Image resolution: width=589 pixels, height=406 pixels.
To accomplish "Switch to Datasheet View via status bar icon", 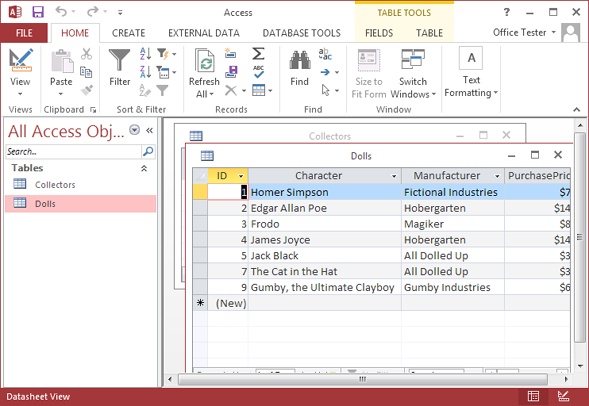I will pos(533,396).
